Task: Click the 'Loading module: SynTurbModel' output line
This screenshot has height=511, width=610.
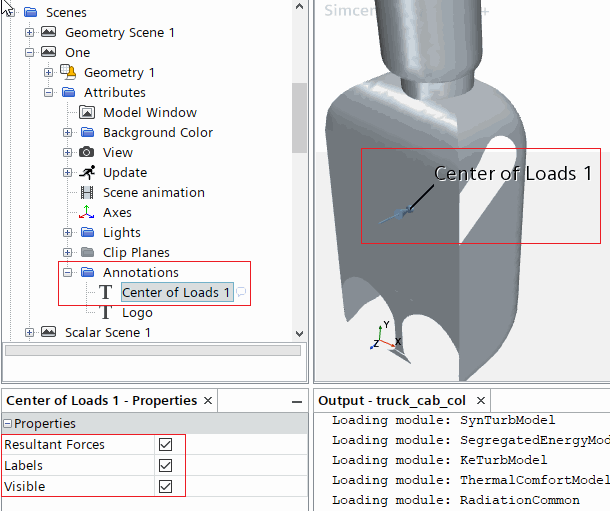Action: [x=443, y=420]
